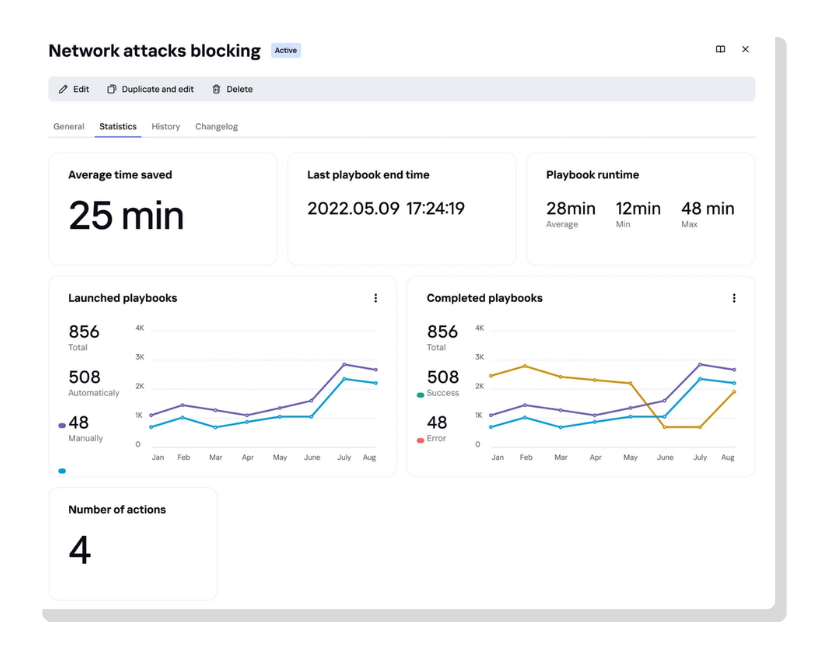Open the History tab
818x647 pixels.
coord(166,127)
